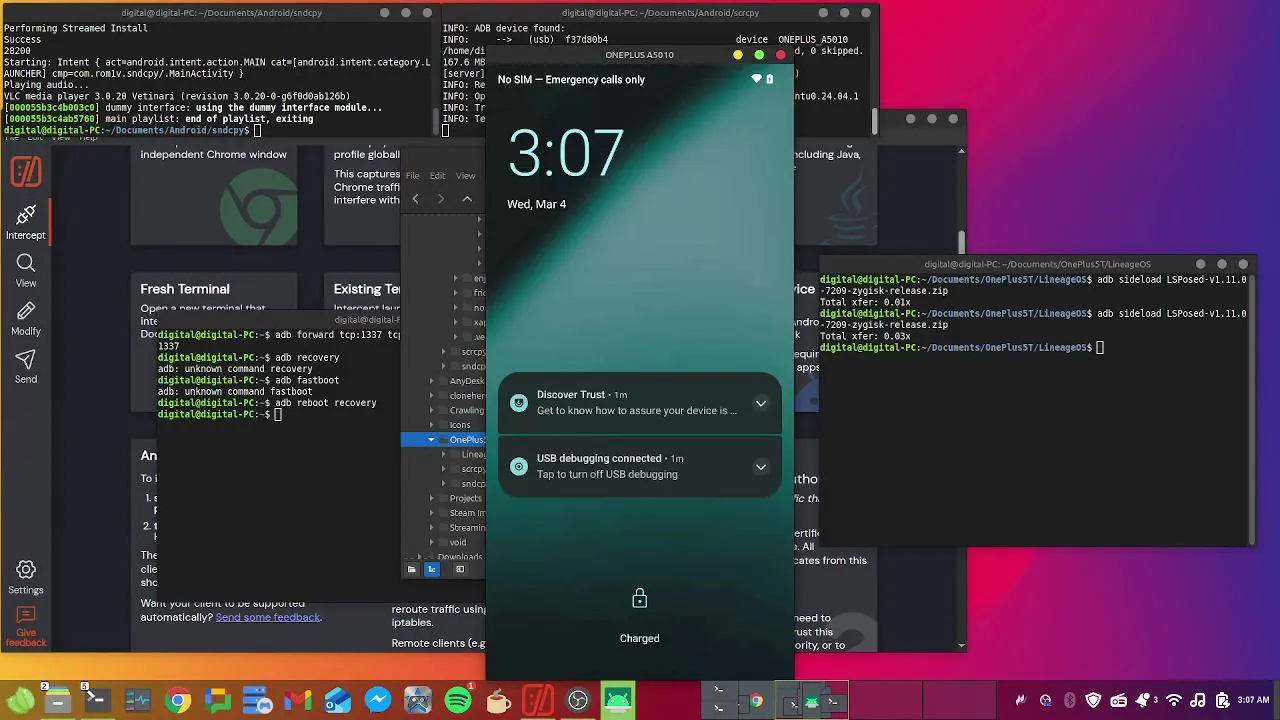The height and width of the screenshot is (720, 1280).
Task: Click the Discover Trust notification icon
Action: pos(518,402)
